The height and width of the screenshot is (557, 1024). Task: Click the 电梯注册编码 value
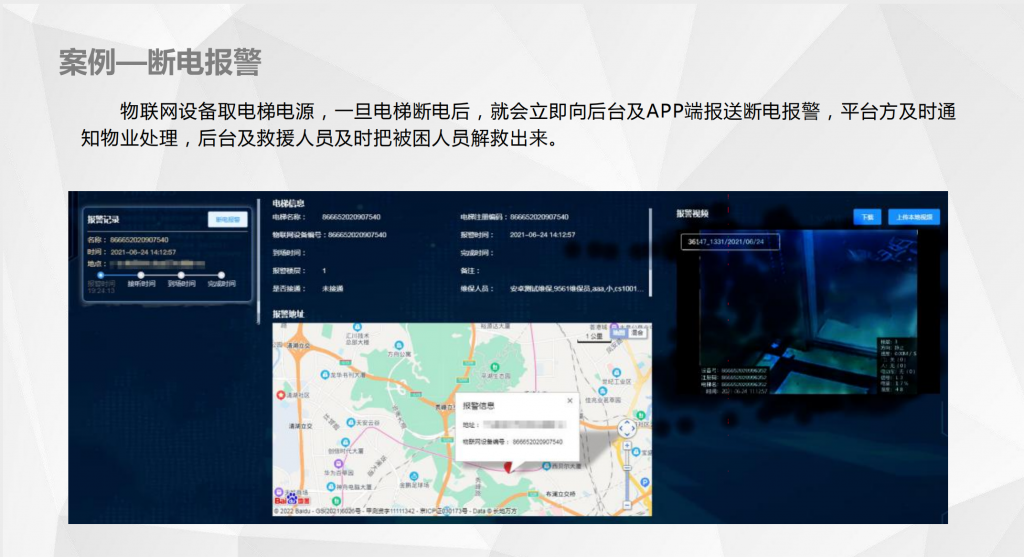539,217
